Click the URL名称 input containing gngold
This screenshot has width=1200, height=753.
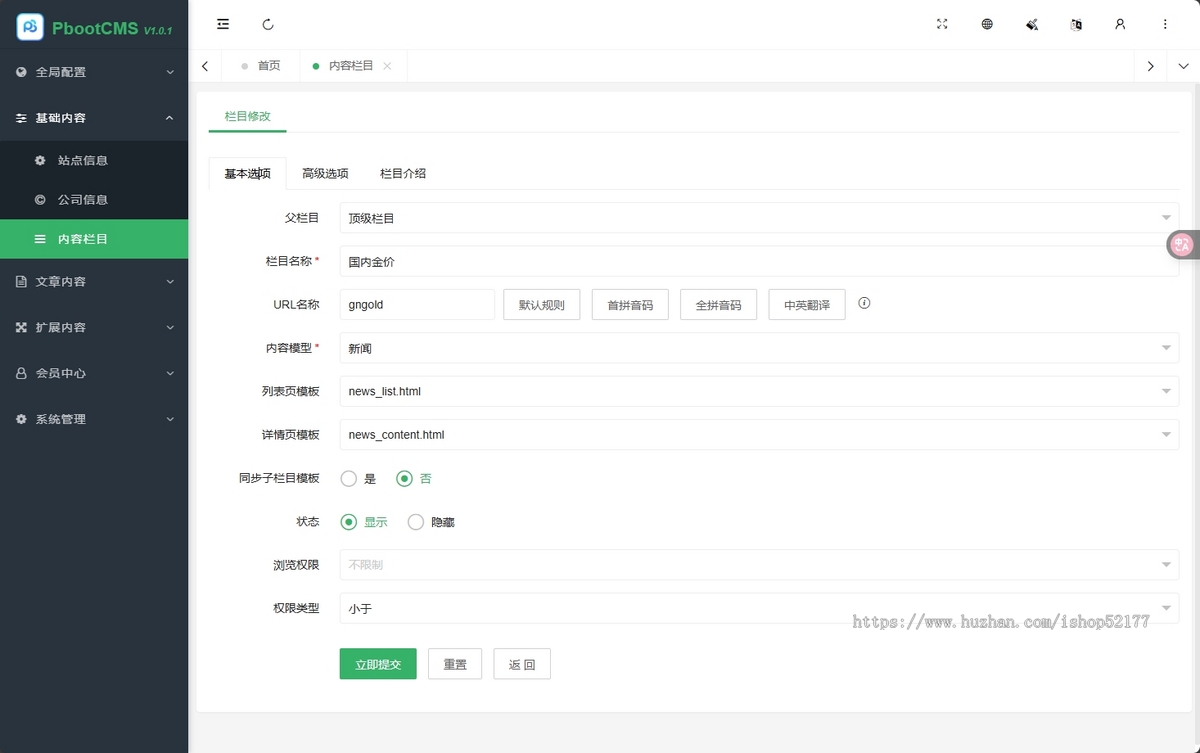click(417, 305)
